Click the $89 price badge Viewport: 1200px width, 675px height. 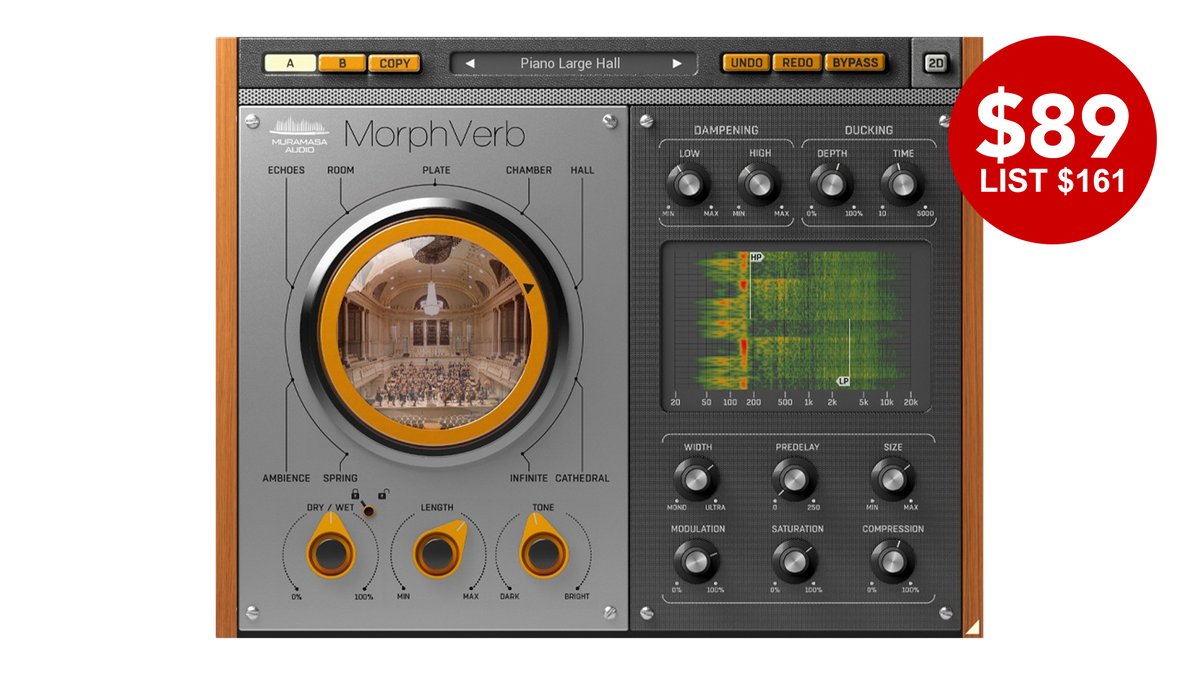[1052, 140]
